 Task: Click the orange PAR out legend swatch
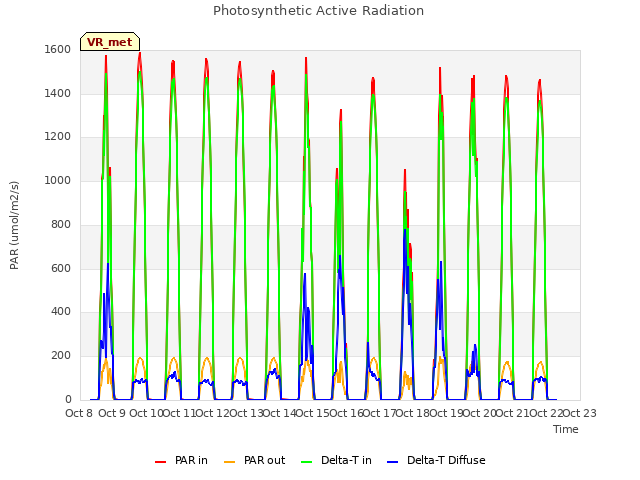pyautogui.click(x=230, y=461)
